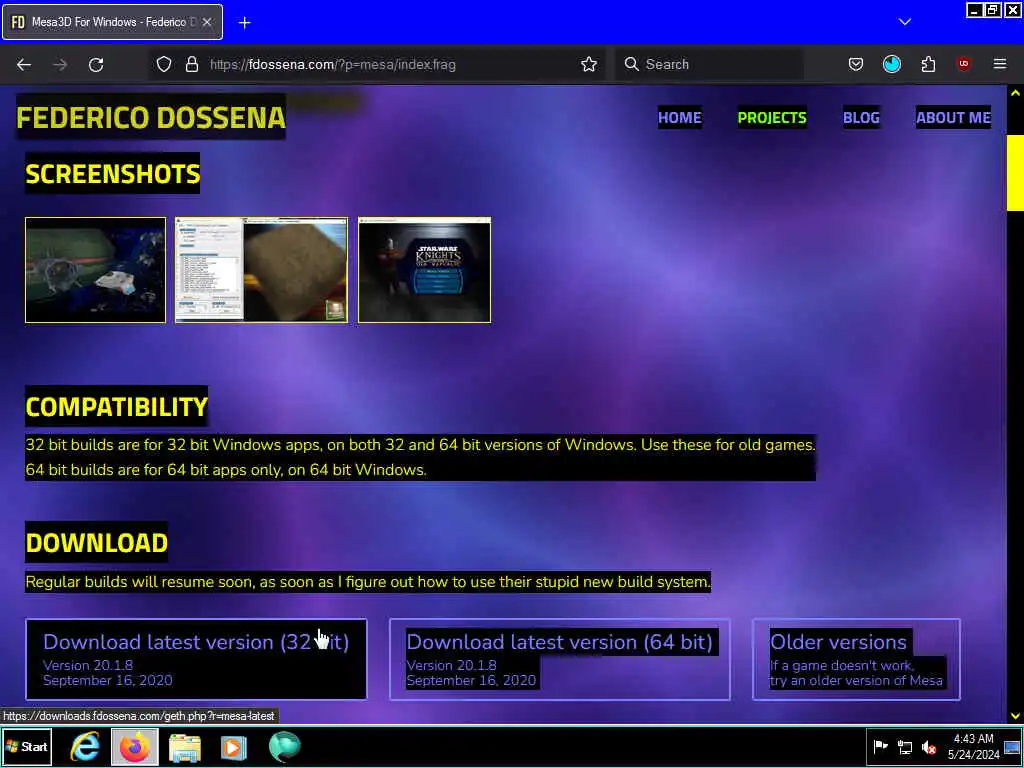1024x768 pixels.
Task: Open the Save to Pocket icon
Action: tap(856, 64)
